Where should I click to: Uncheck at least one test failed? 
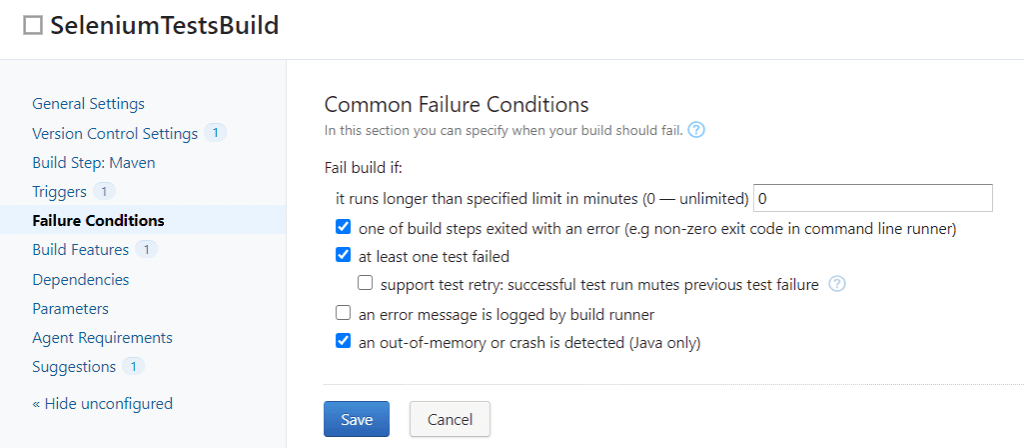343,255
